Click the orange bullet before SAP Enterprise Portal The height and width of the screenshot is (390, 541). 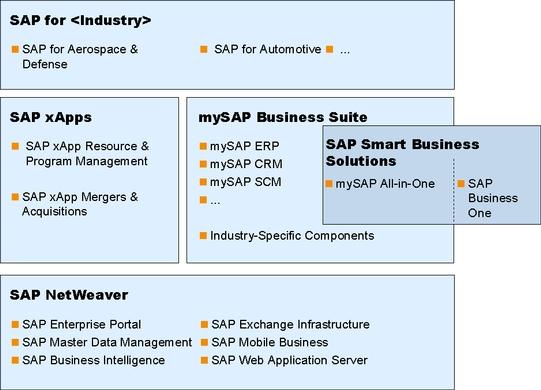click(x=15, y=324)
